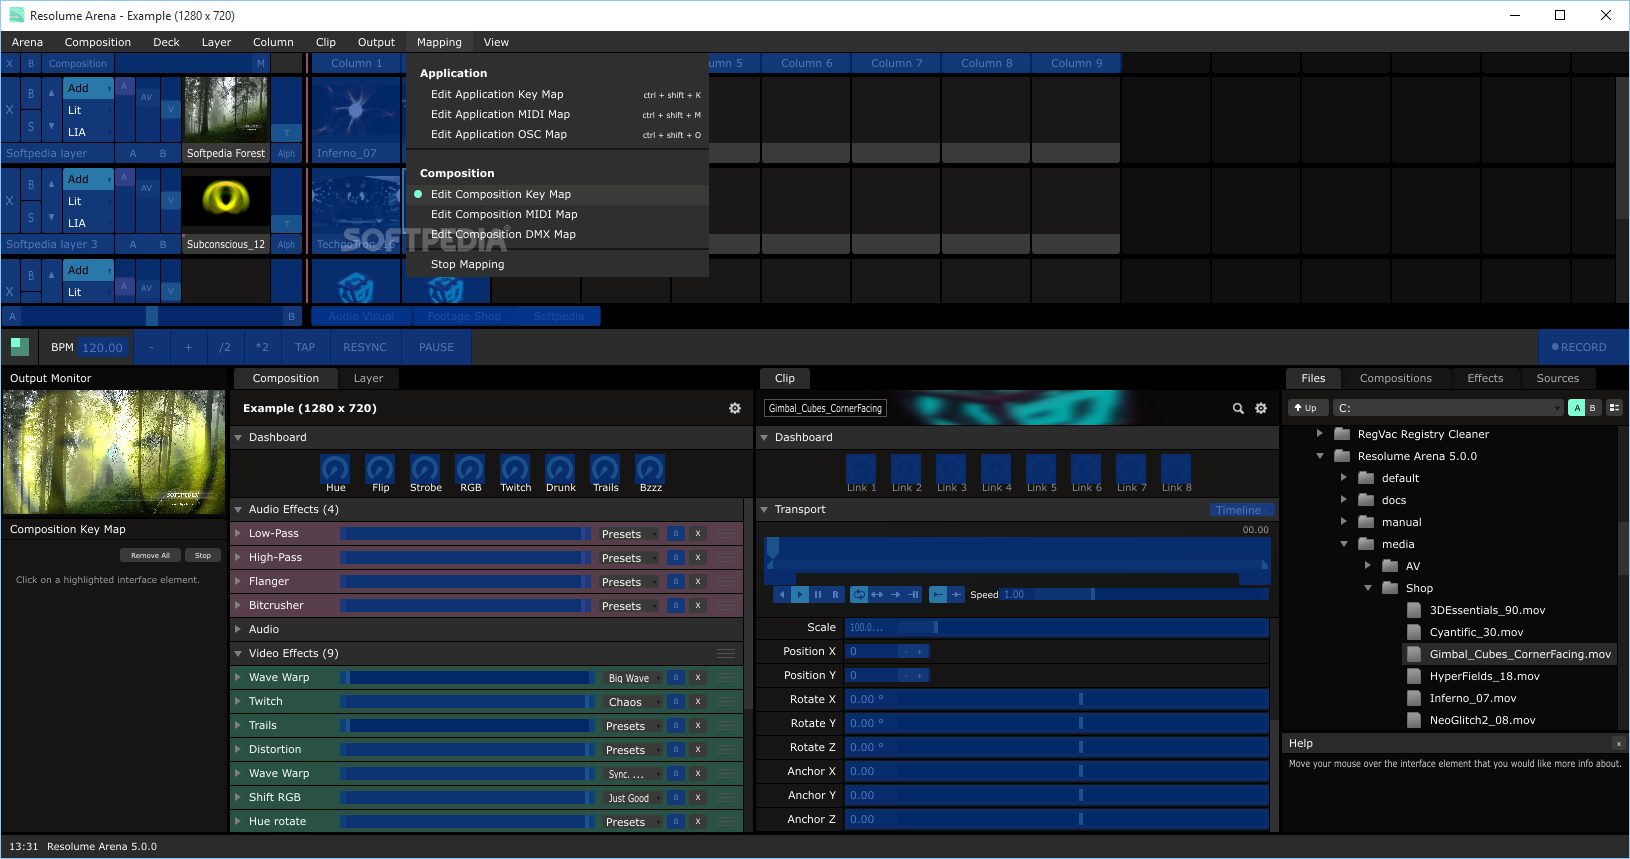The image size is (1630, 859).
Task: Open the Clip panel settings gear
Action: click(1261, 409)
